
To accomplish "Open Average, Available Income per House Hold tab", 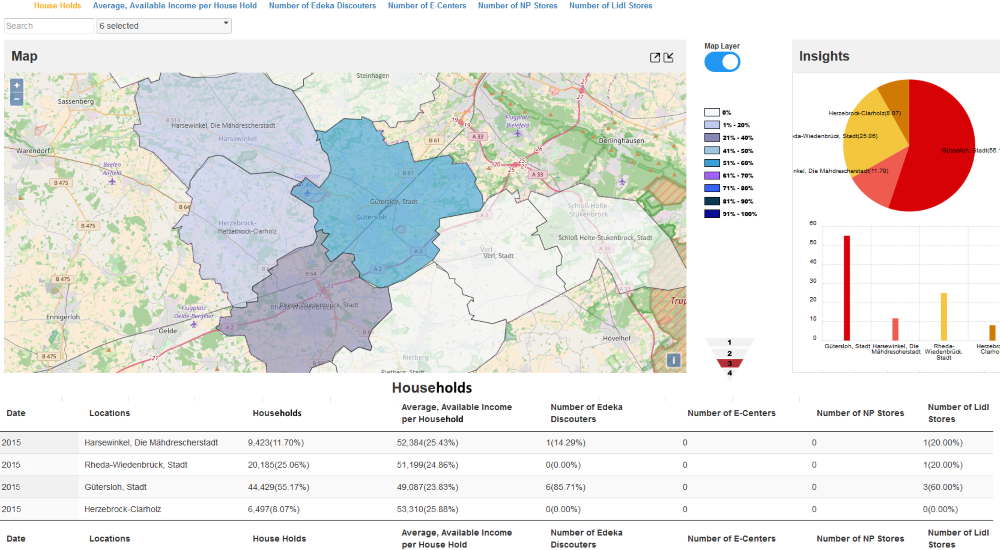I will [175, 6].
